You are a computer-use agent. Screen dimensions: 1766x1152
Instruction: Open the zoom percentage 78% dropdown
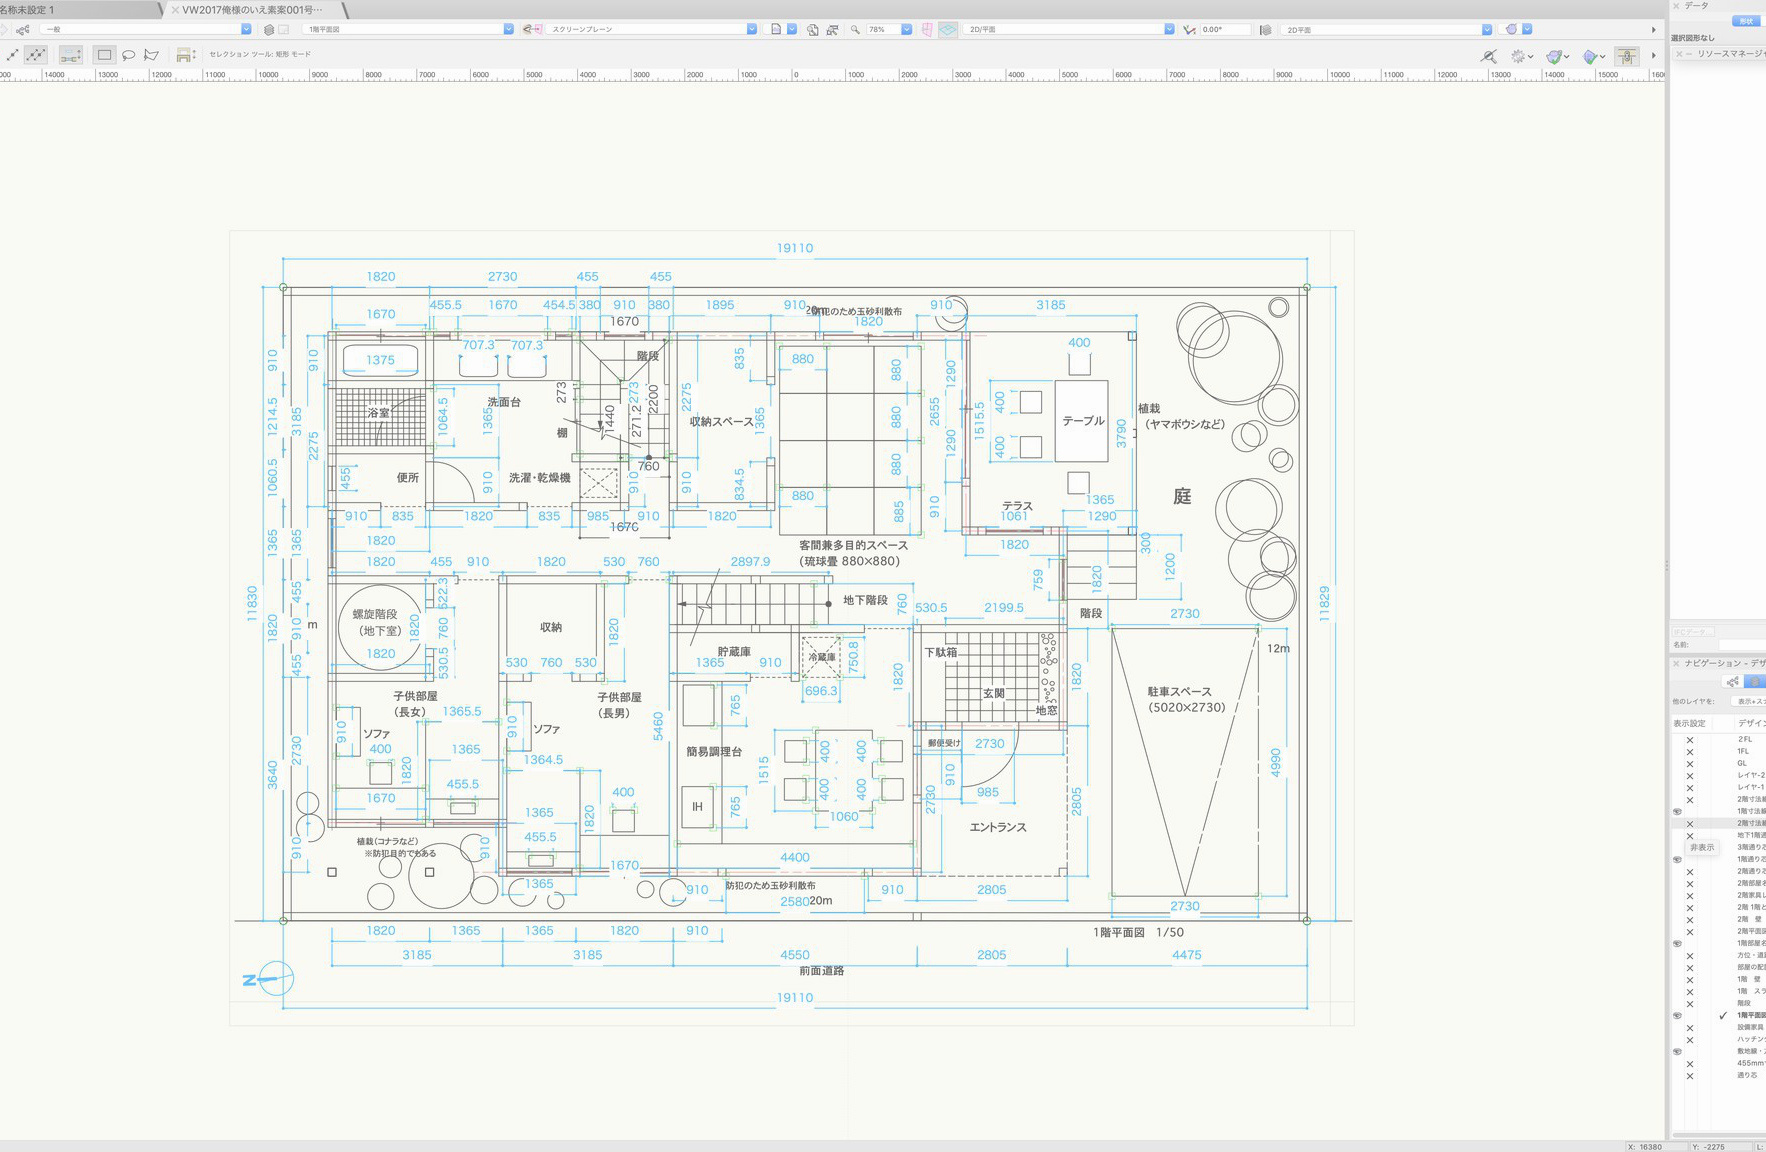point(906,30)
